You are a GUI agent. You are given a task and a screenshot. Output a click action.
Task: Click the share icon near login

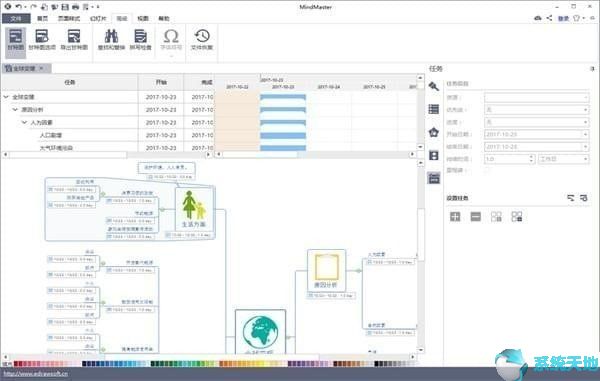click(x=549, y=18)
